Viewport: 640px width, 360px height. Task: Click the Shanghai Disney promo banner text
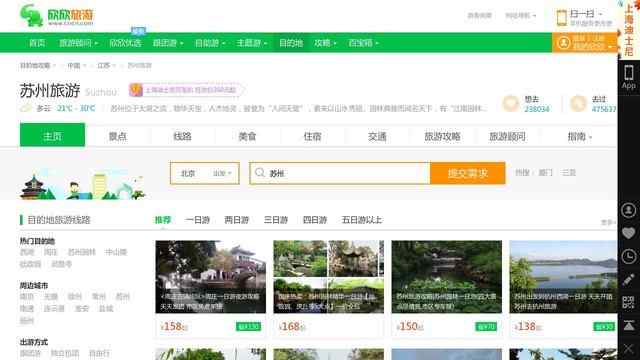coord(191,90)
